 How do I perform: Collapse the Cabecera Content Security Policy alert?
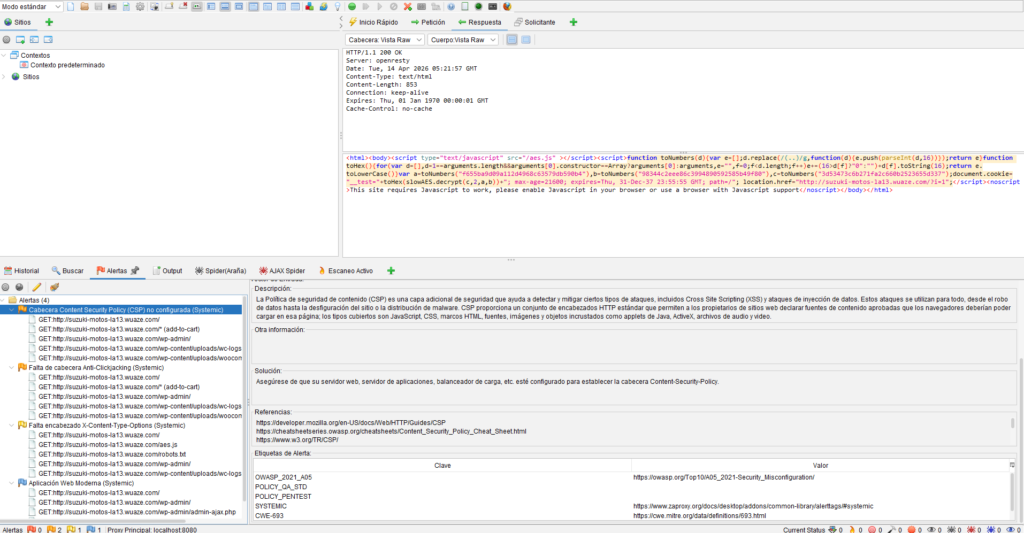point(12,310)
